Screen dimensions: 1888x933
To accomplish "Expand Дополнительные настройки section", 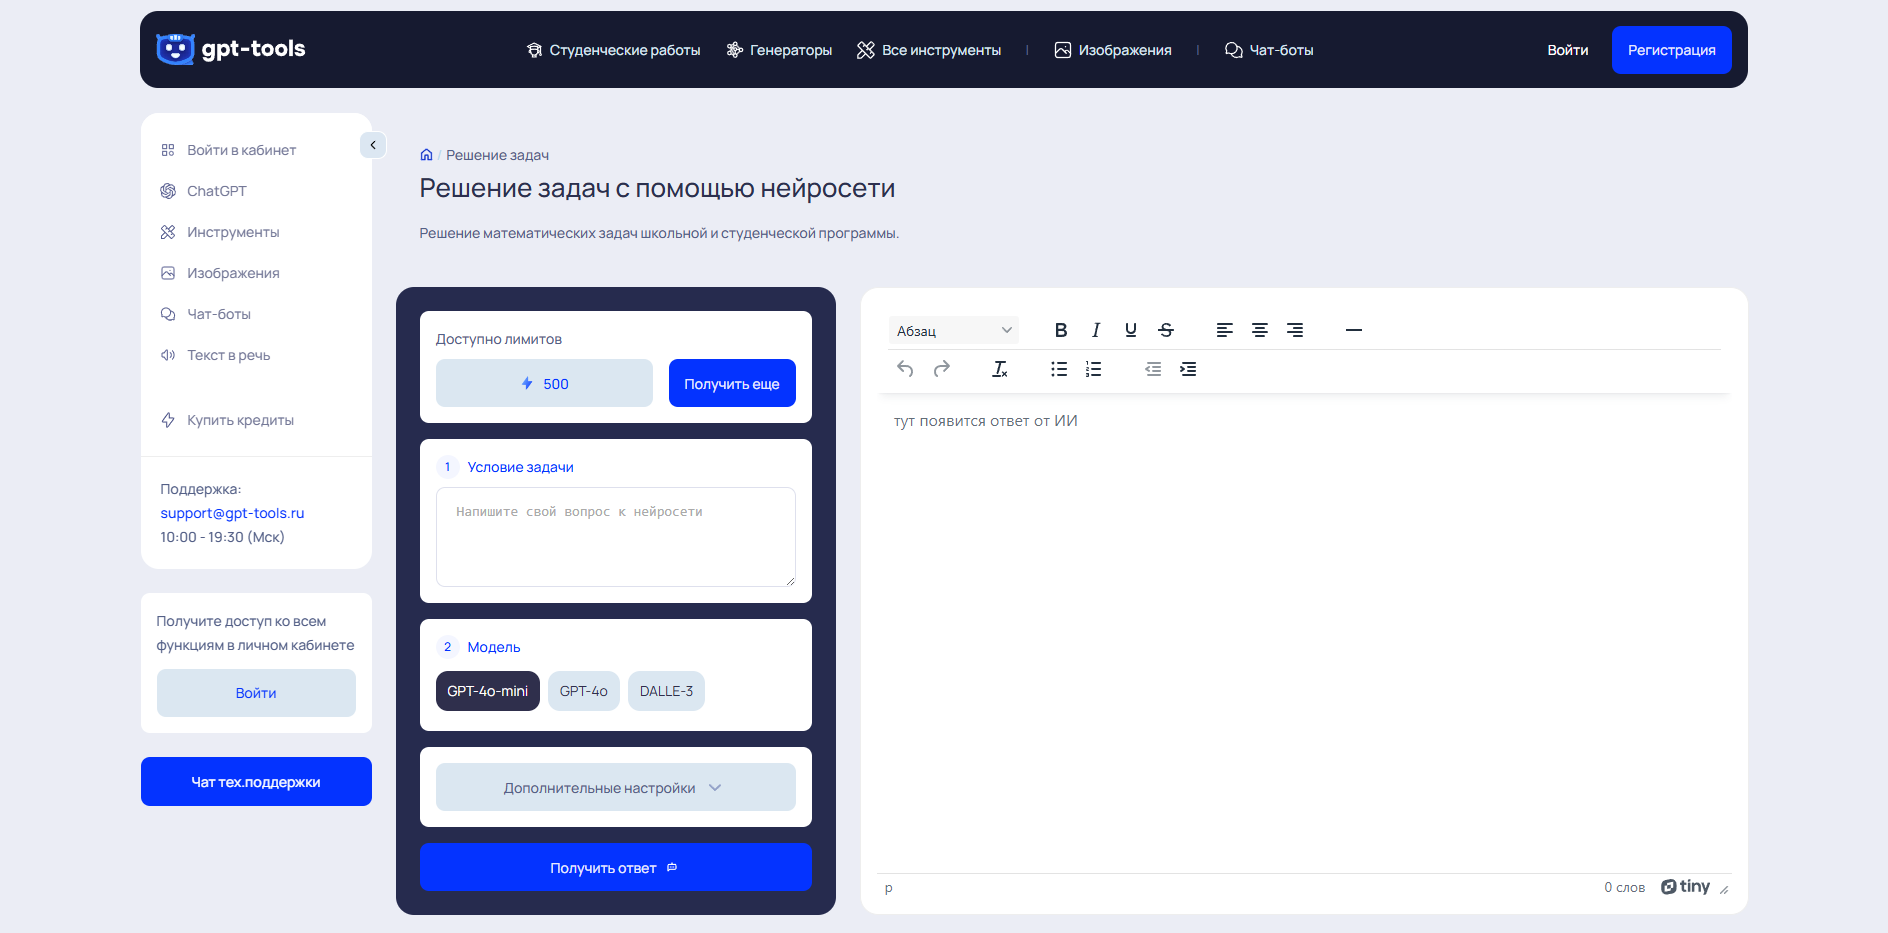I will [615, 788].
